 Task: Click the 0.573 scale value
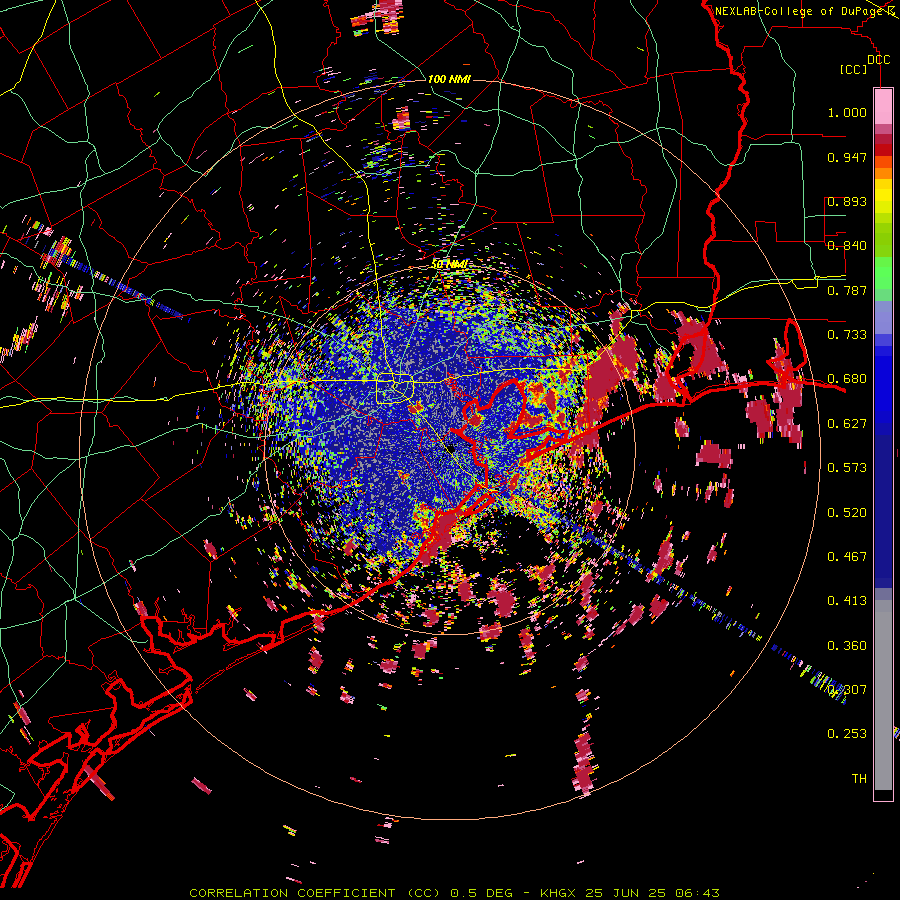tap(847, 468)
